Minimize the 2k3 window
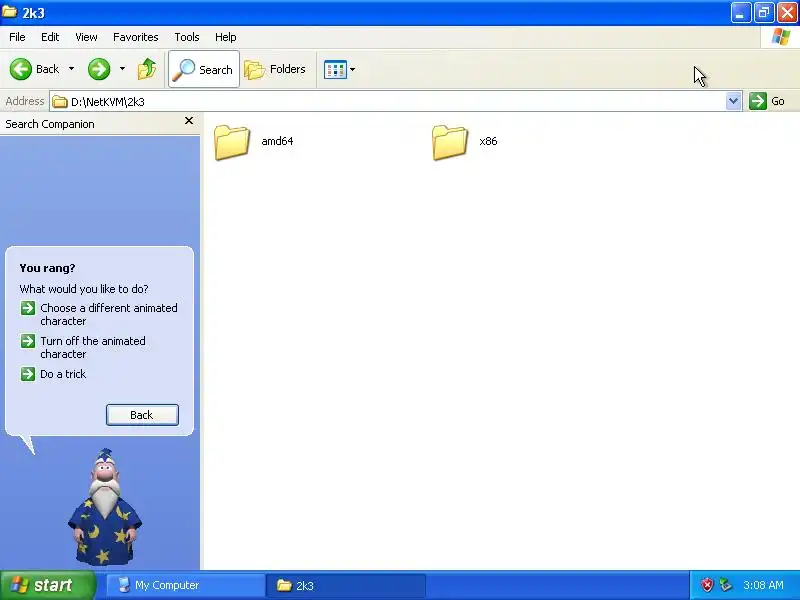Screen dimensions: 800x600 point(741,13)
